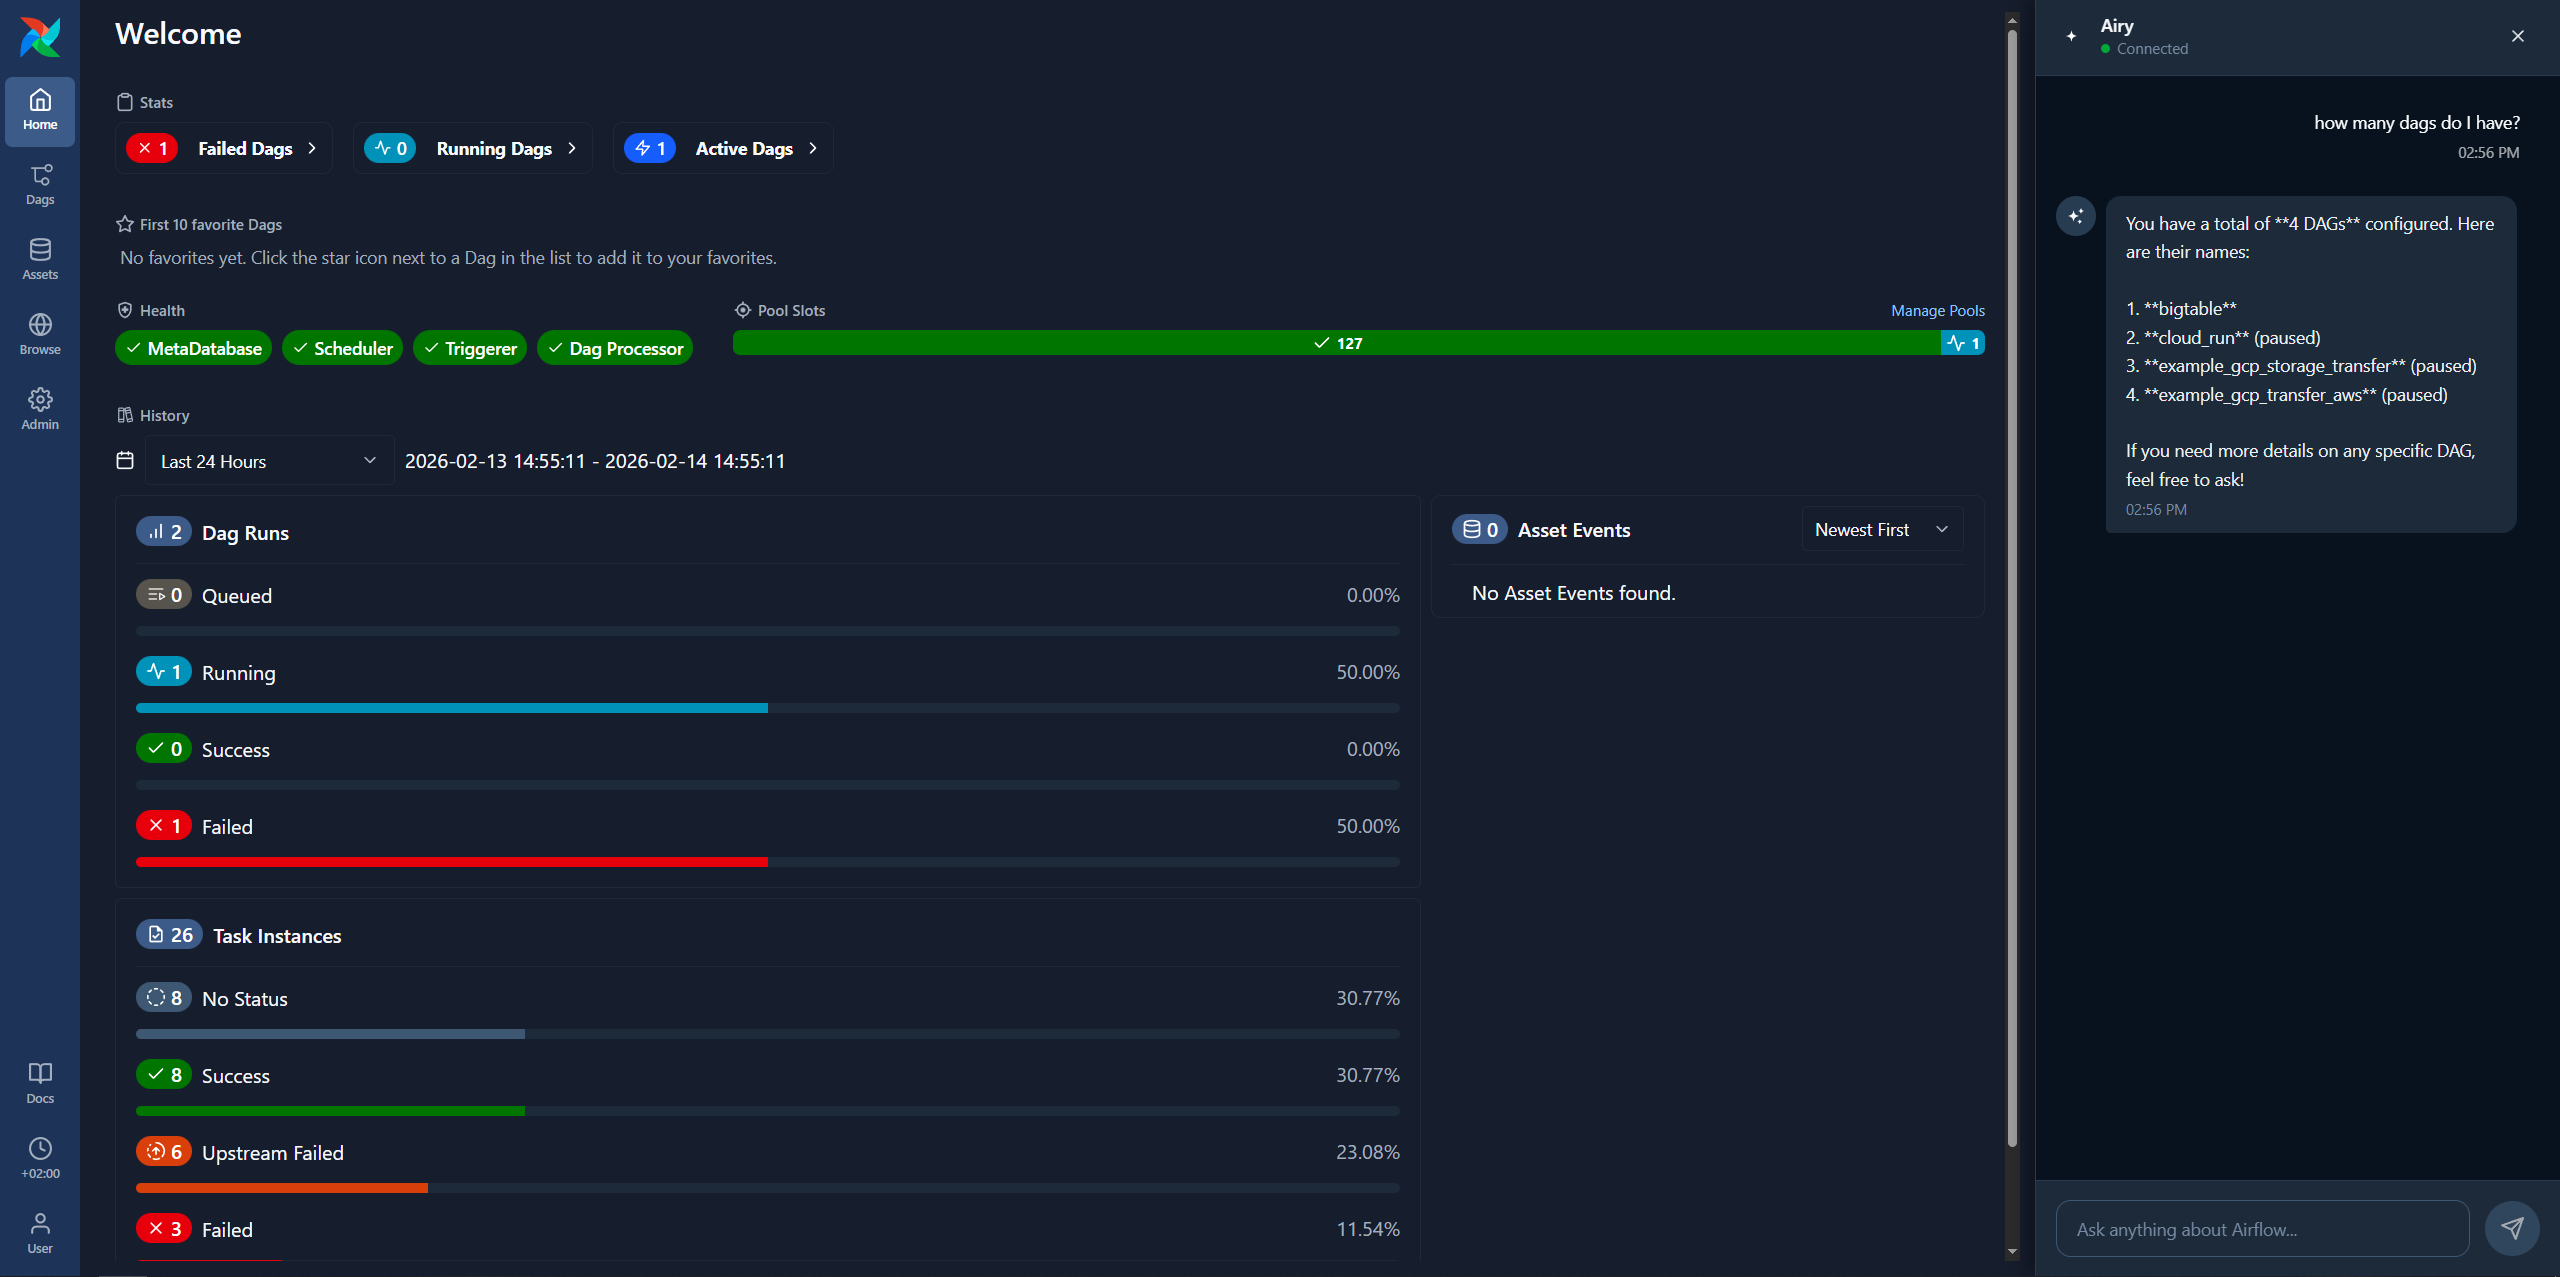Image resolution: width=2560 pixels, height=1277 pixels.
Task: Click the blue running pool slot segment
Action: click(x=1963, y=343)
